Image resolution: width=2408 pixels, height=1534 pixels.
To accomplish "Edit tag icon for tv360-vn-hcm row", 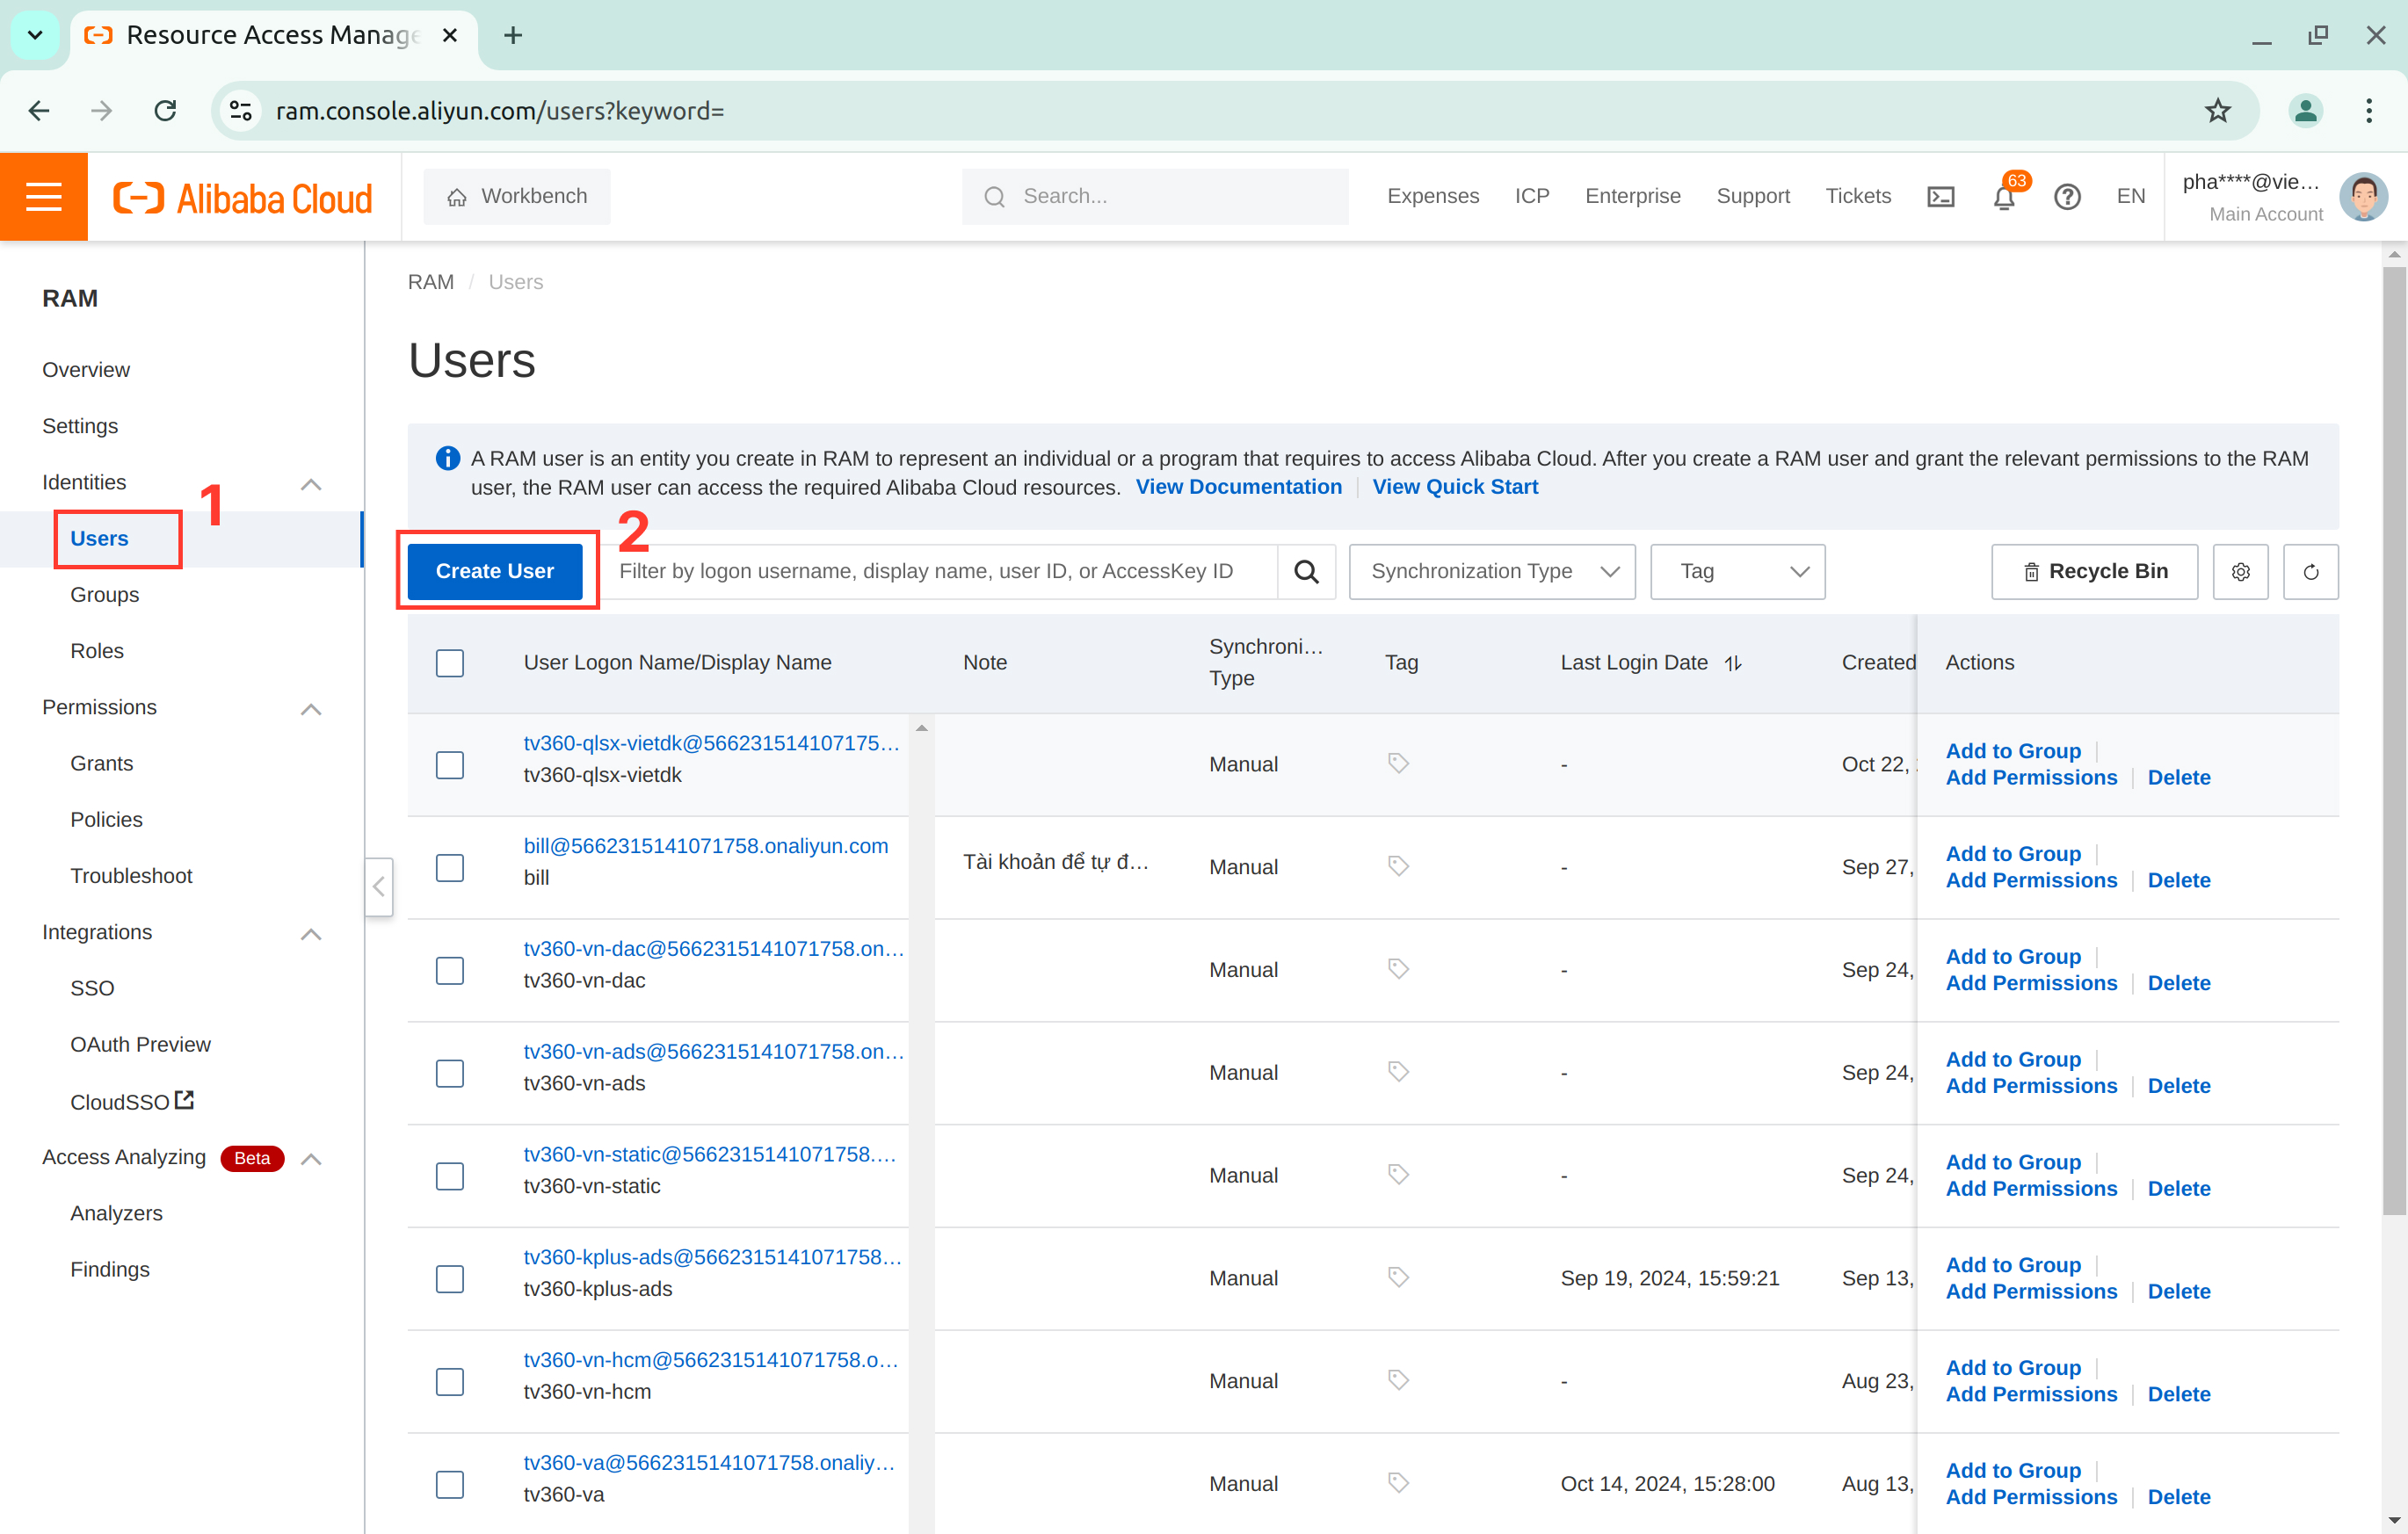I will point(1398,1380).
